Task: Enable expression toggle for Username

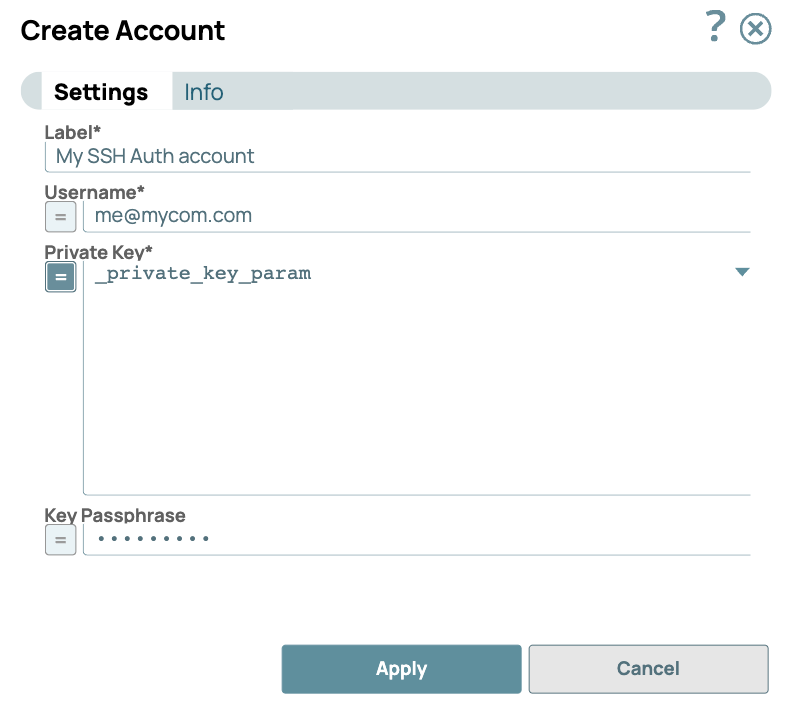Action: click(x=60, y=216)
